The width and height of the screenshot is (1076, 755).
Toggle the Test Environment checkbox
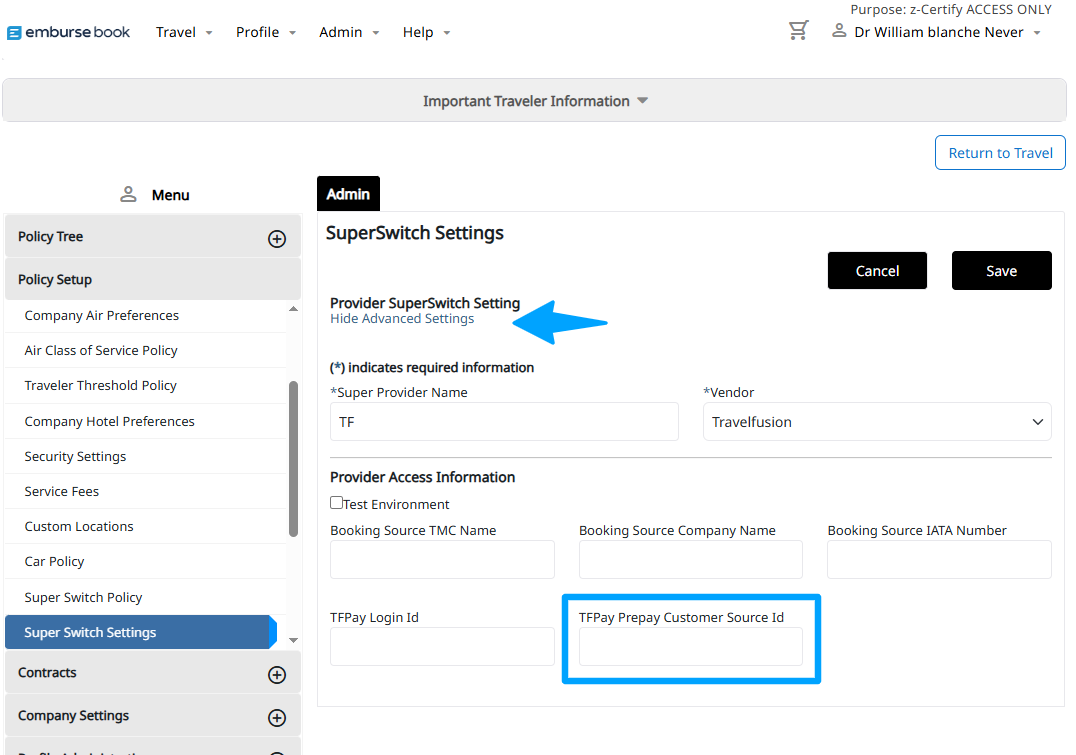336,502
